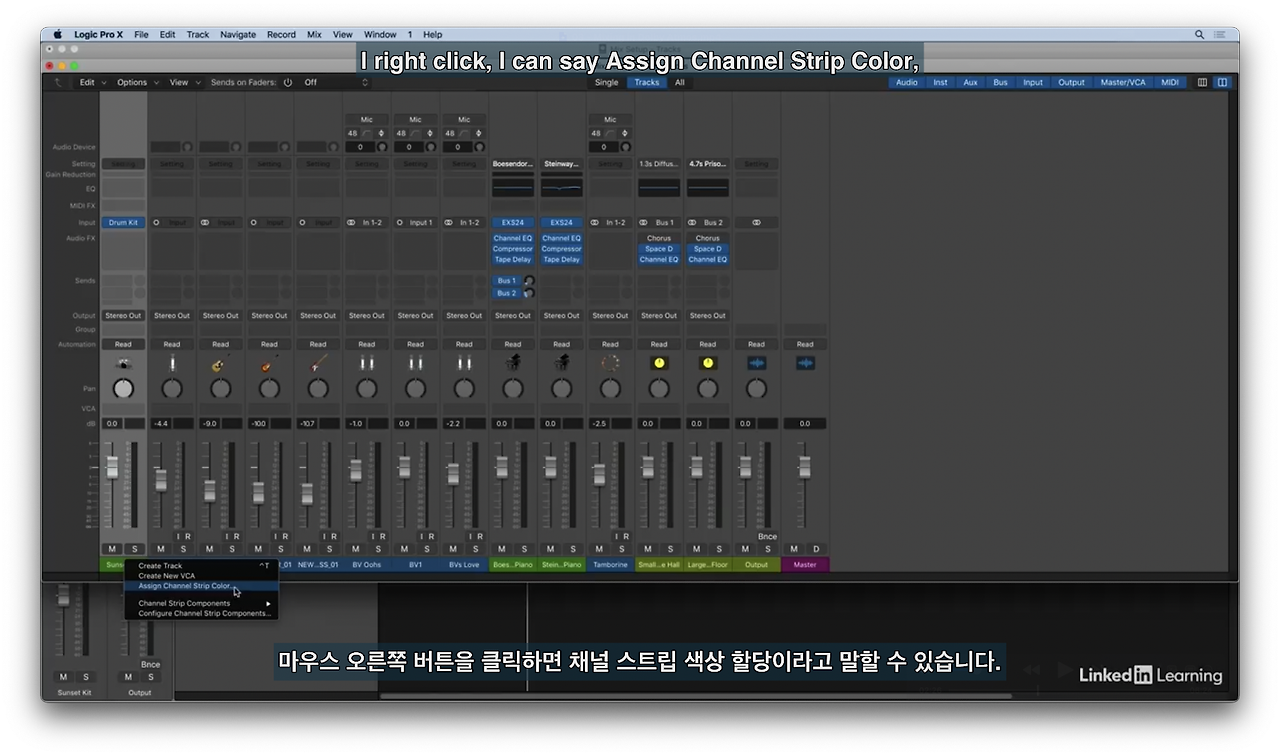The width and height of the screenshot is (1280, 756).
Task: Switch to wide channel strips view icon
Action: click(1222, 82)
